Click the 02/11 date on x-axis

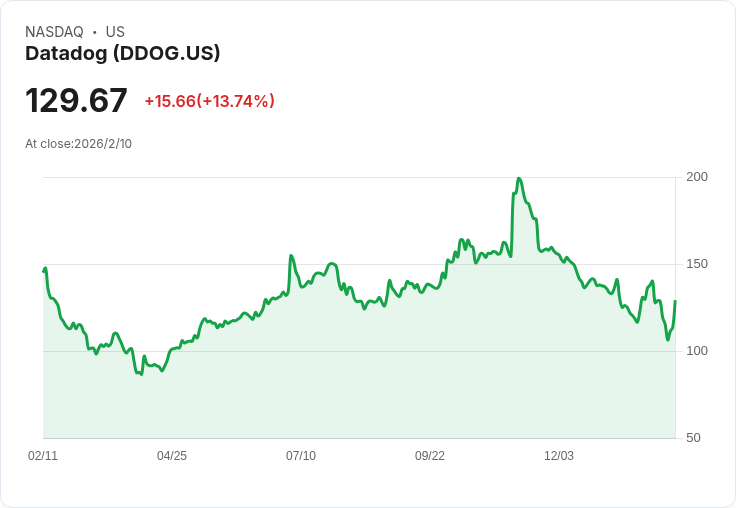(43, 455)
